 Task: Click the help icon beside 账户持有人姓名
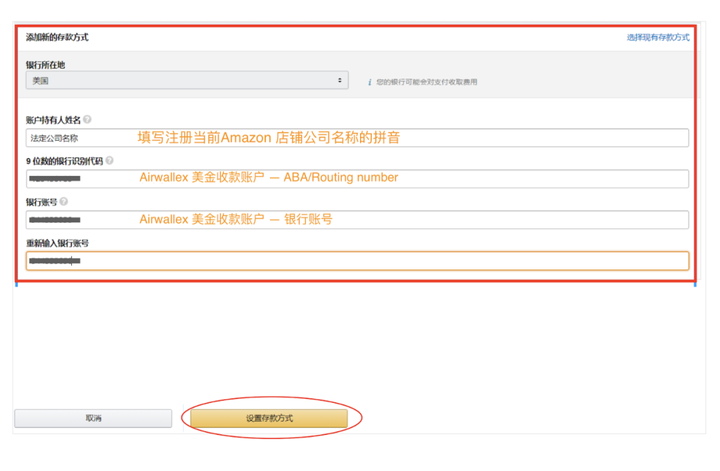click(87, 119)
